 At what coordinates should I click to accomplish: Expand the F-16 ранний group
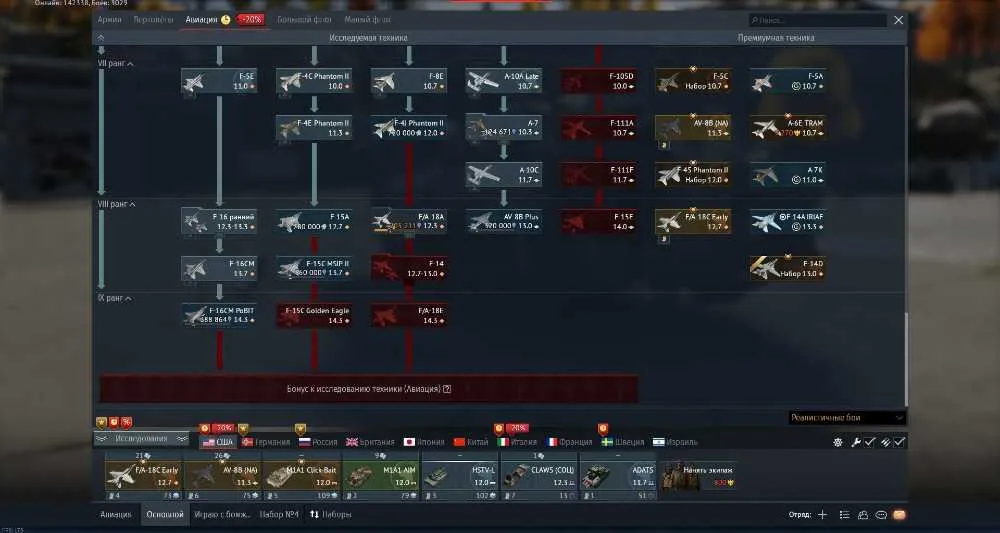point(219,221)
